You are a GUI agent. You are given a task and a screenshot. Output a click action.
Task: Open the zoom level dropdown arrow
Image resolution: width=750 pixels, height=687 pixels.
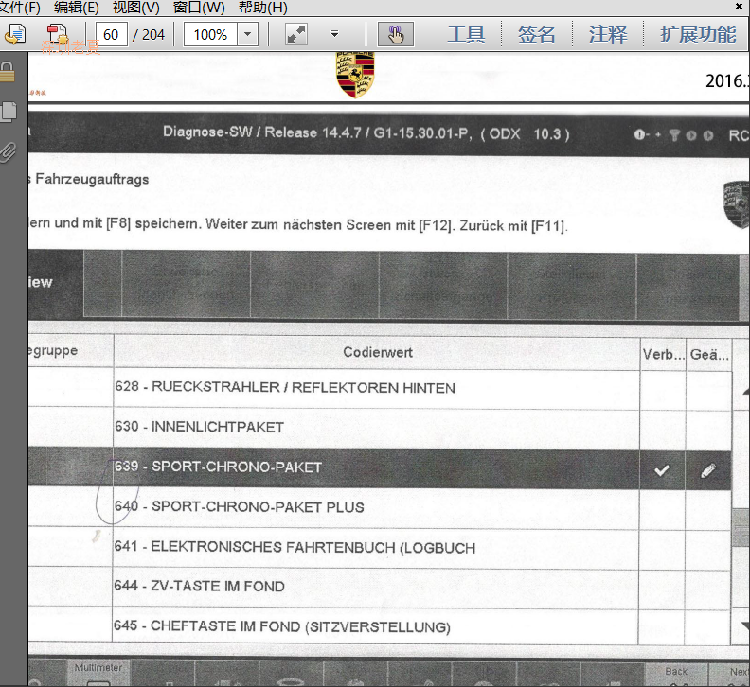[x=248, y=34]
